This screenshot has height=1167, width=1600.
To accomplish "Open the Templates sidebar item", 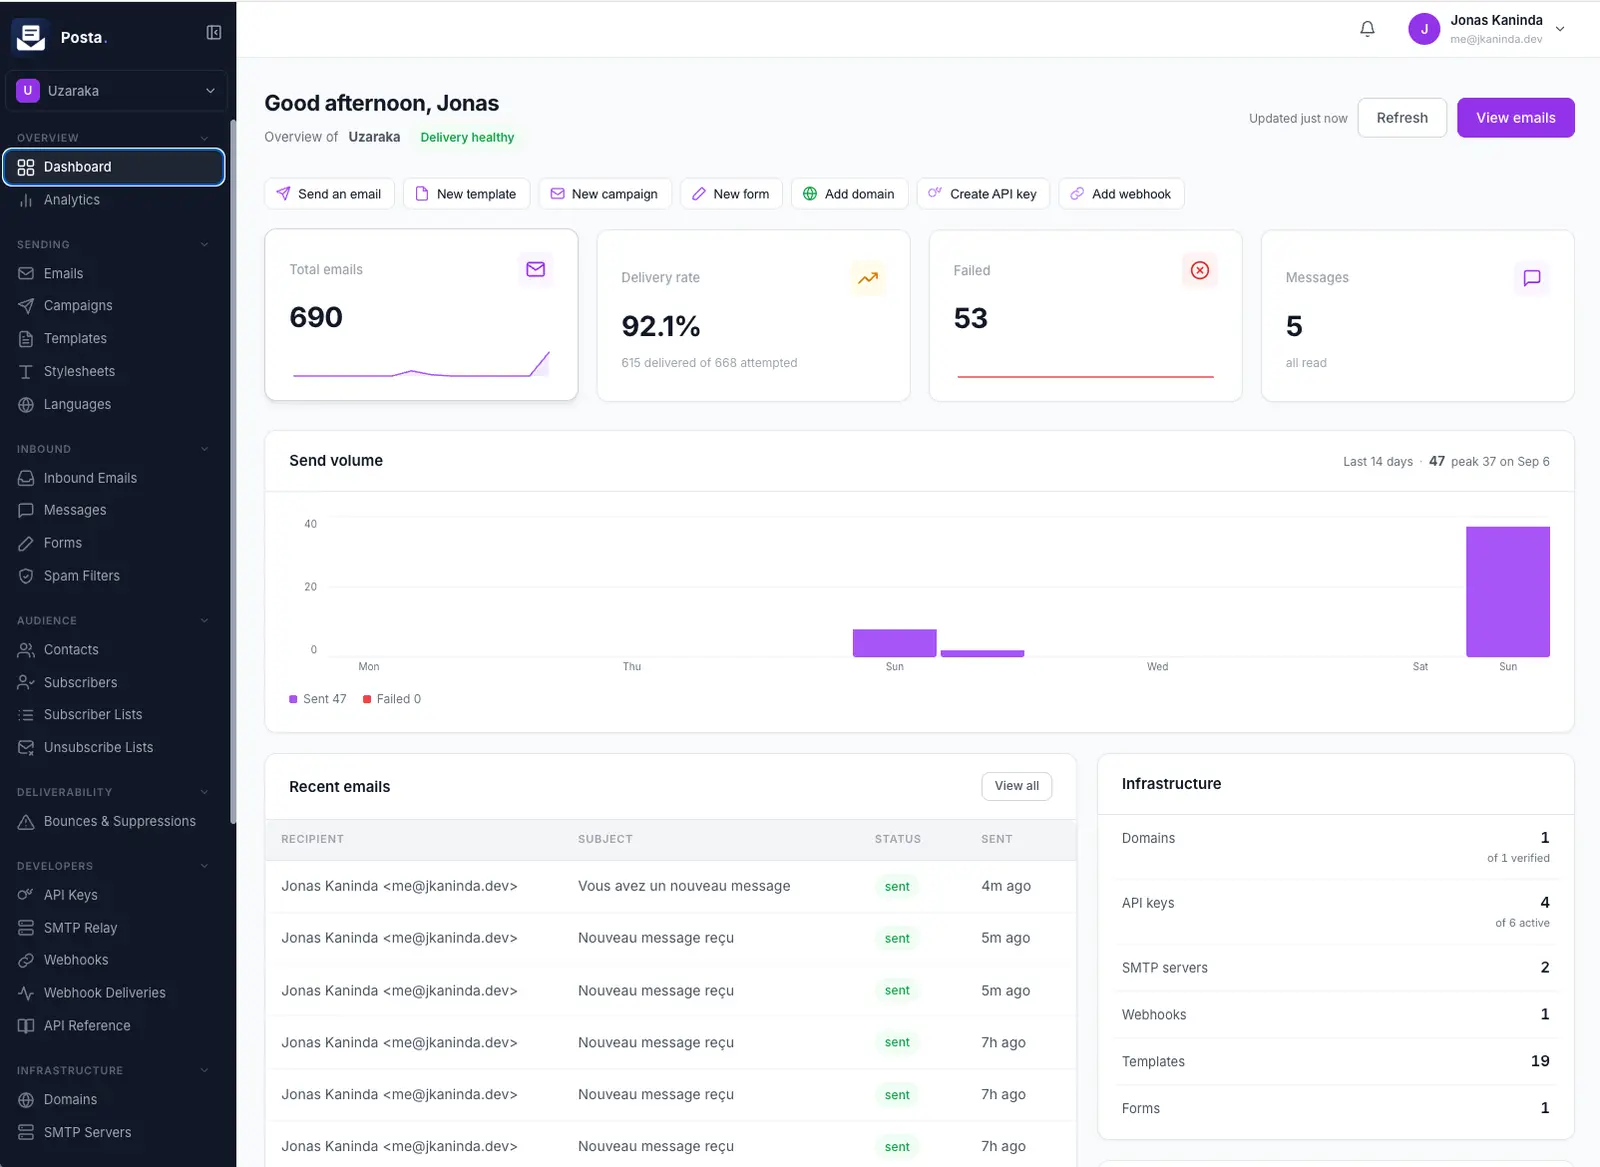I will point(113,339).
